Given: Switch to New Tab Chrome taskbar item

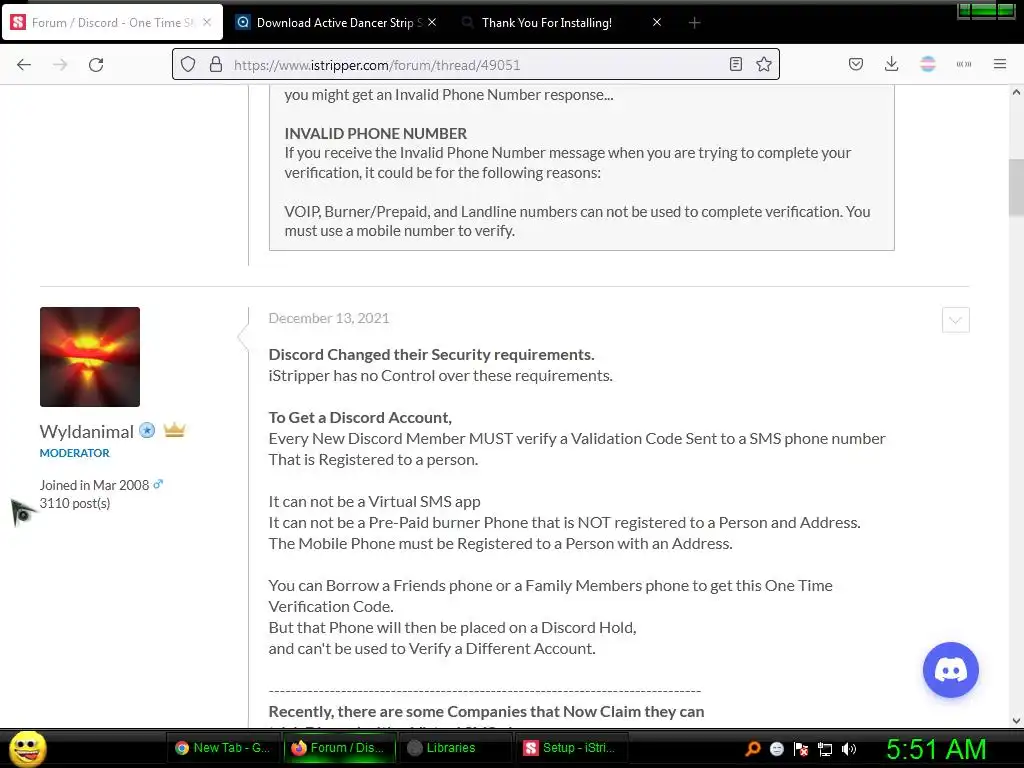Looking at the screenshot, I should 222,748.
